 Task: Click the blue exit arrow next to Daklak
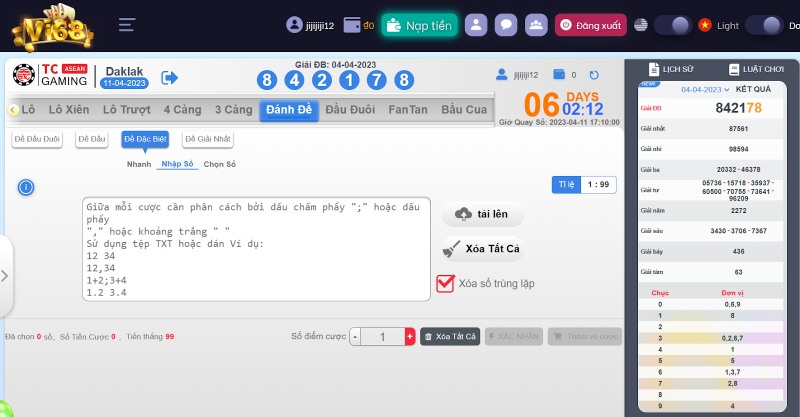click(169, 77)
